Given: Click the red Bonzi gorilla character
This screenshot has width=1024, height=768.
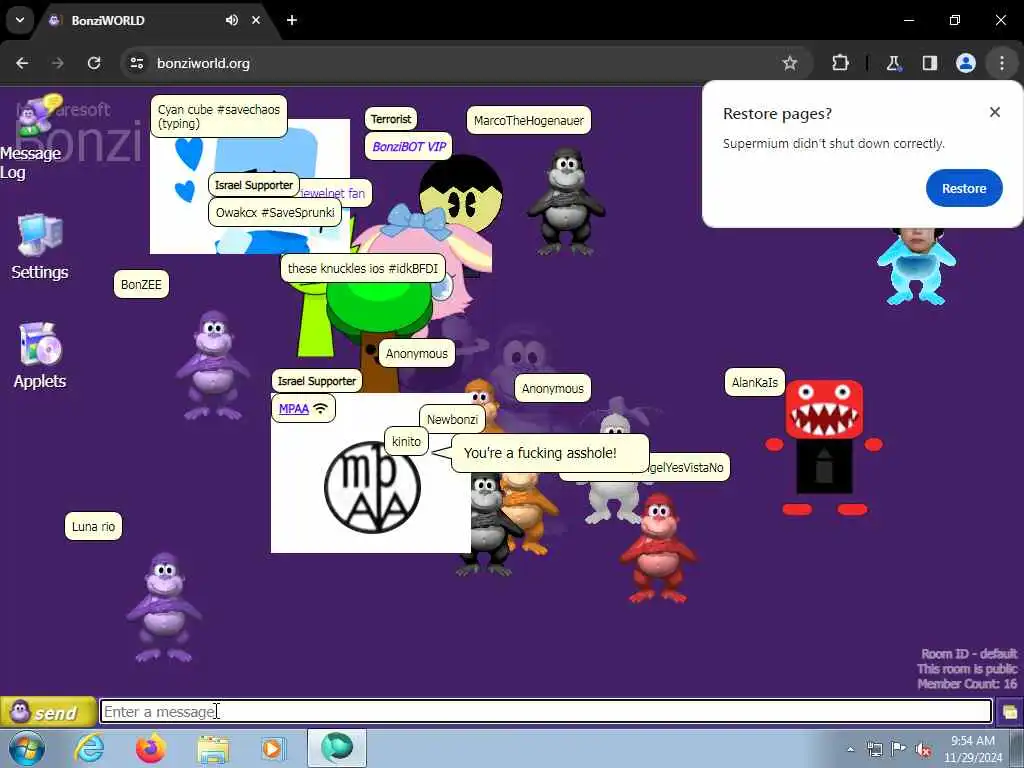Looking at the screenshot, I should coord(658,547).
